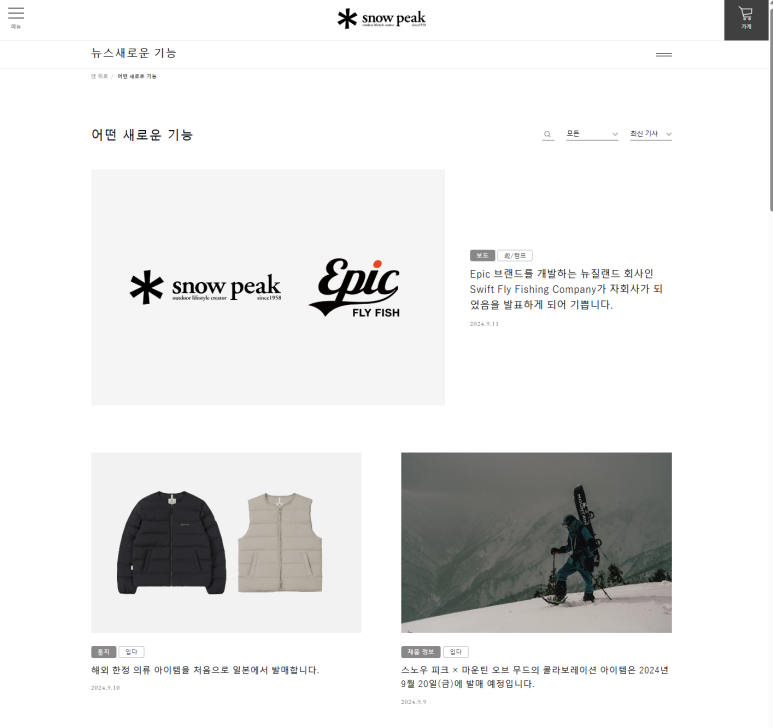Open the Snow Peak Epic Fly Fish image

click(268, 287)
